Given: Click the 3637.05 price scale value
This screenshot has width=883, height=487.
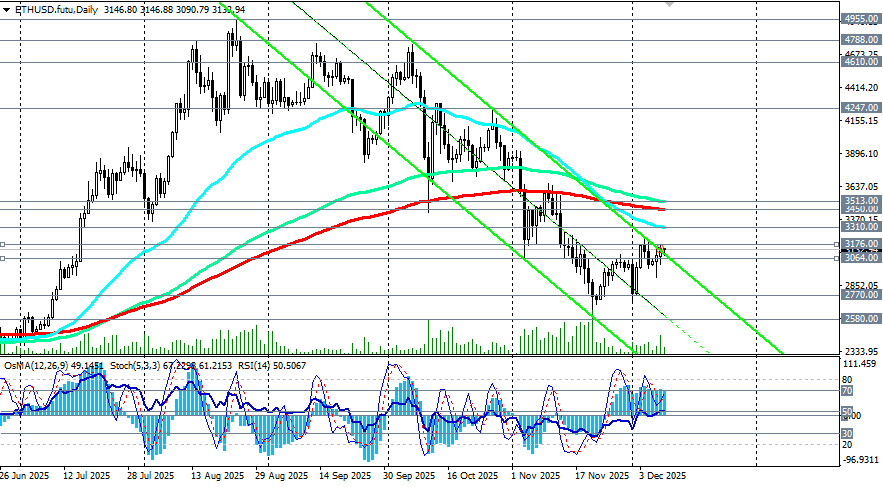Looking at the screenshot, I should click(x=862, y=186).
